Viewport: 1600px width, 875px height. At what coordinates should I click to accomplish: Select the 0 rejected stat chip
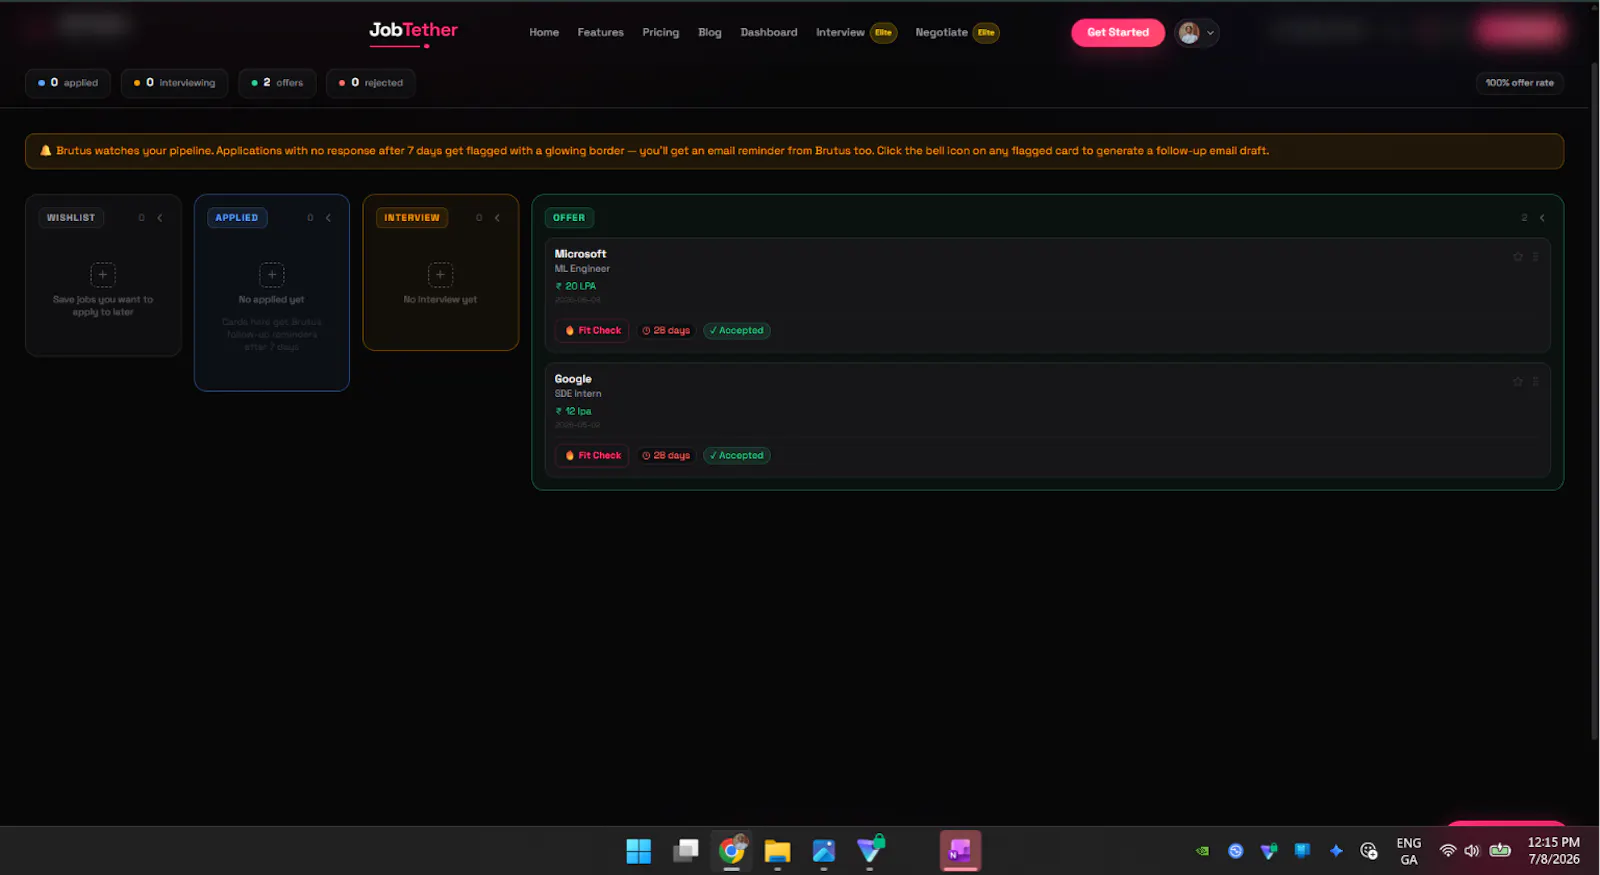pyautogui.click(x=371, y=83)
